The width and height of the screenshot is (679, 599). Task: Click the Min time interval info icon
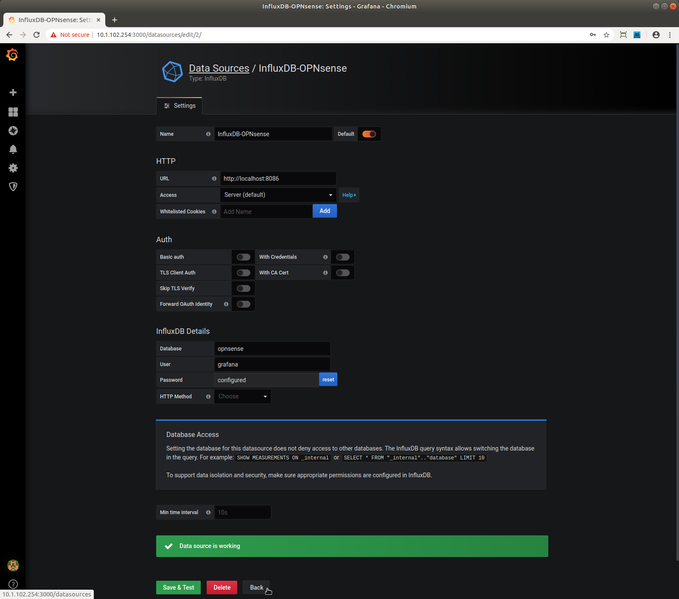[x=208, y=512]
